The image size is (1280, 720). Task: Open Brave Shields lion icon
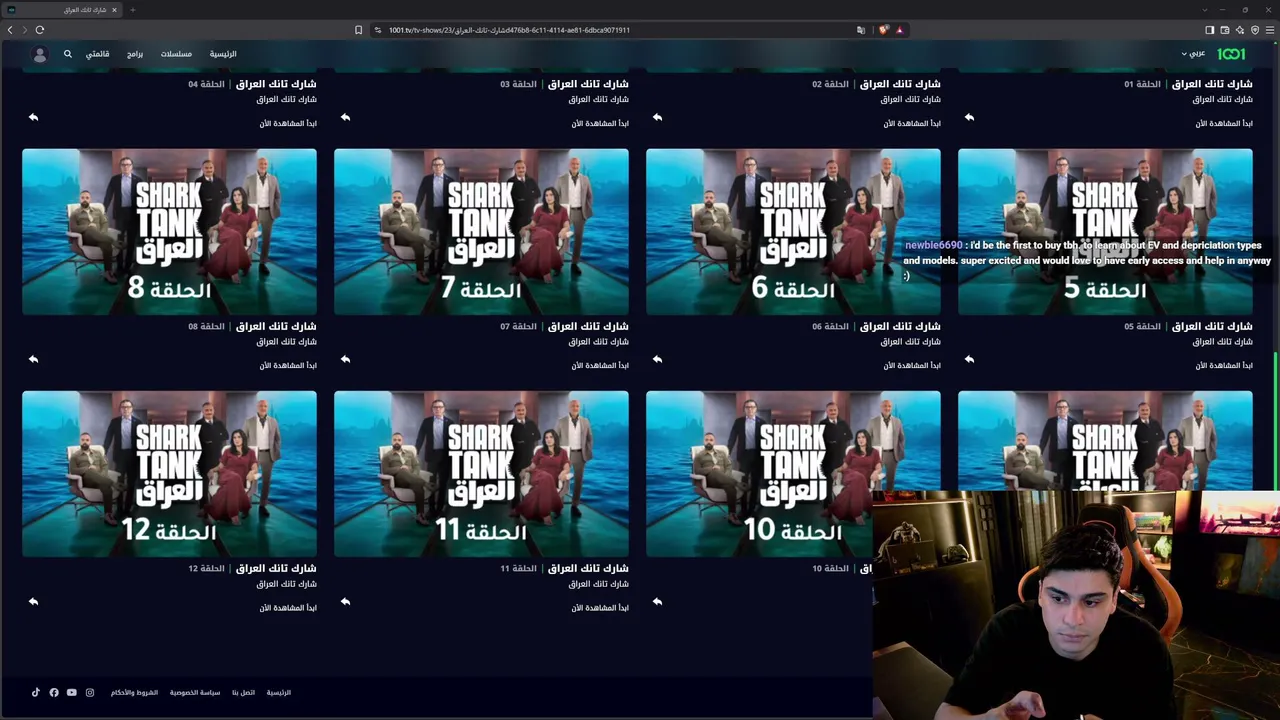883,30
